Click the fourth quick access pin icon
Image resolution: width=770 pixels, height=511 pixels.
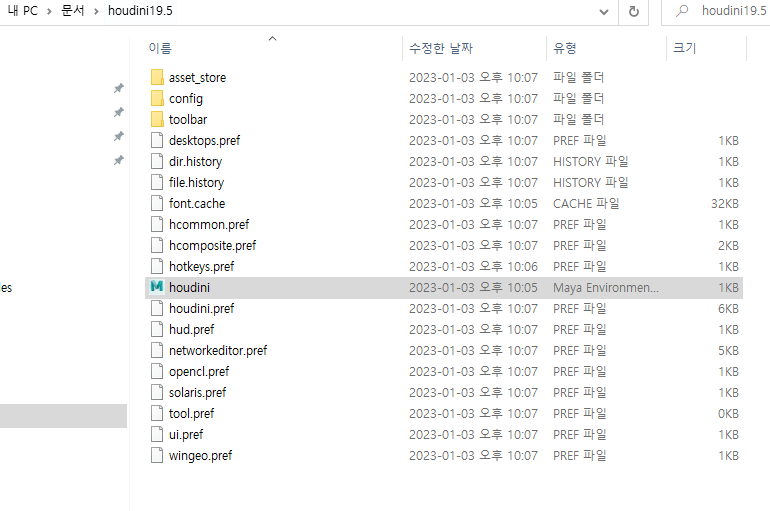pos(119,160)
